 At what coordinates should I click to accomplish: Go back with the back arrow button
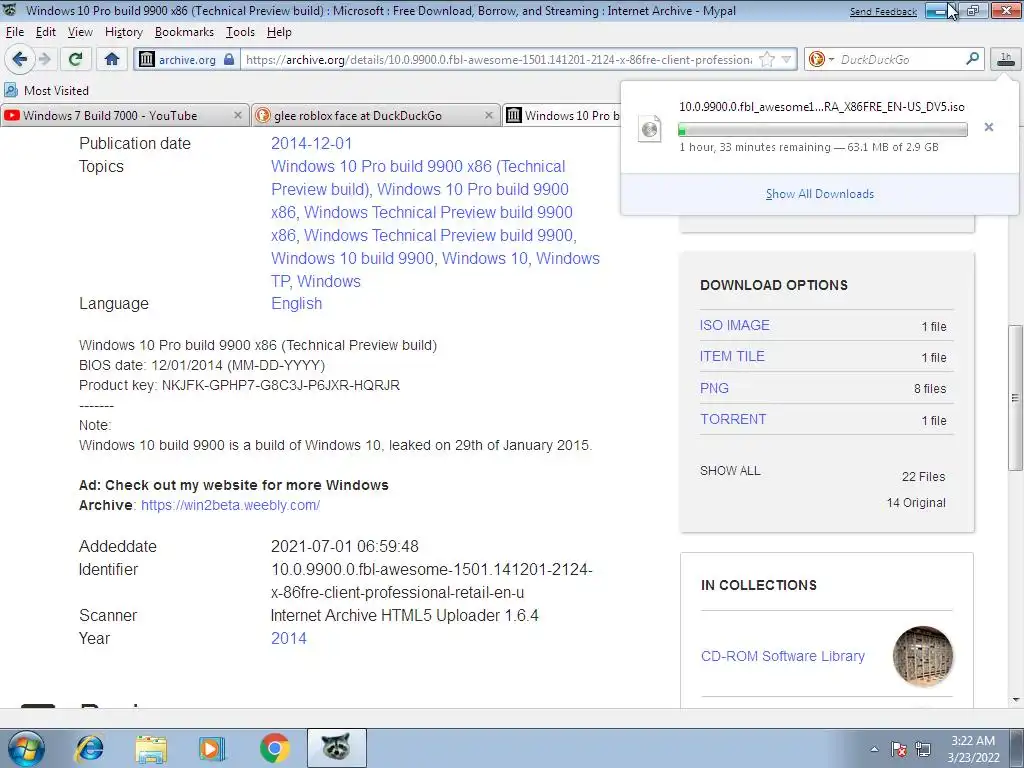(x=20, y=59)
